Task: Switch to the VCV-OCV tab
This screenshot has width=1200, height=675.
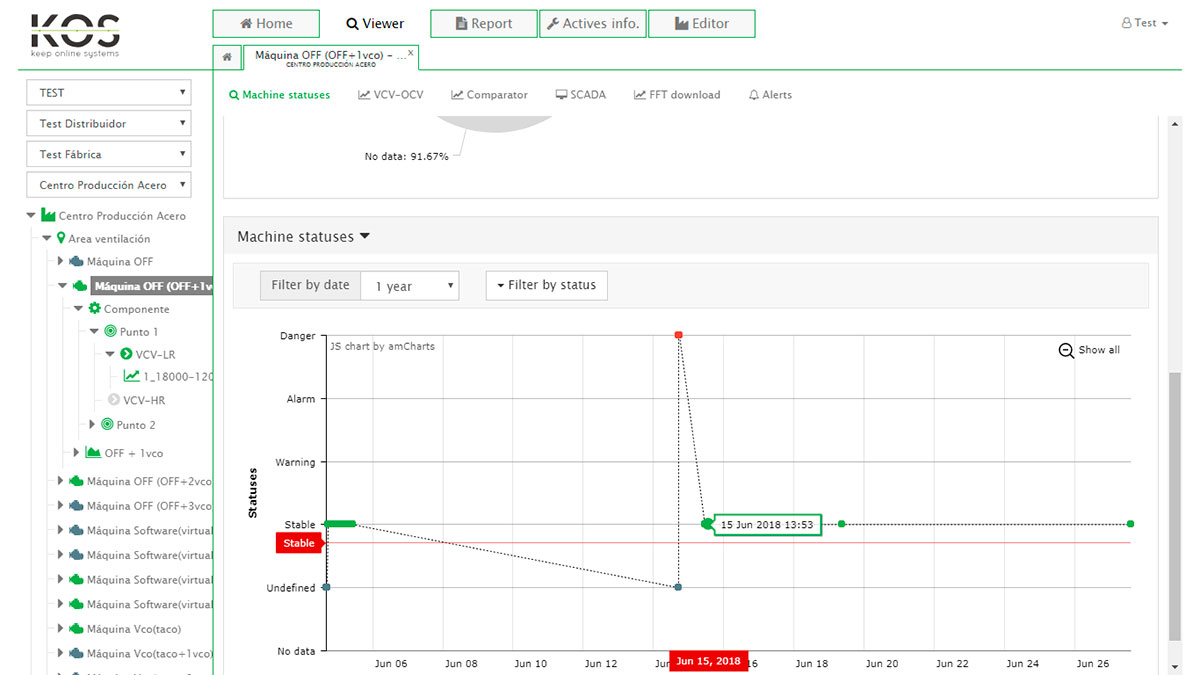Action: point(390,95)
